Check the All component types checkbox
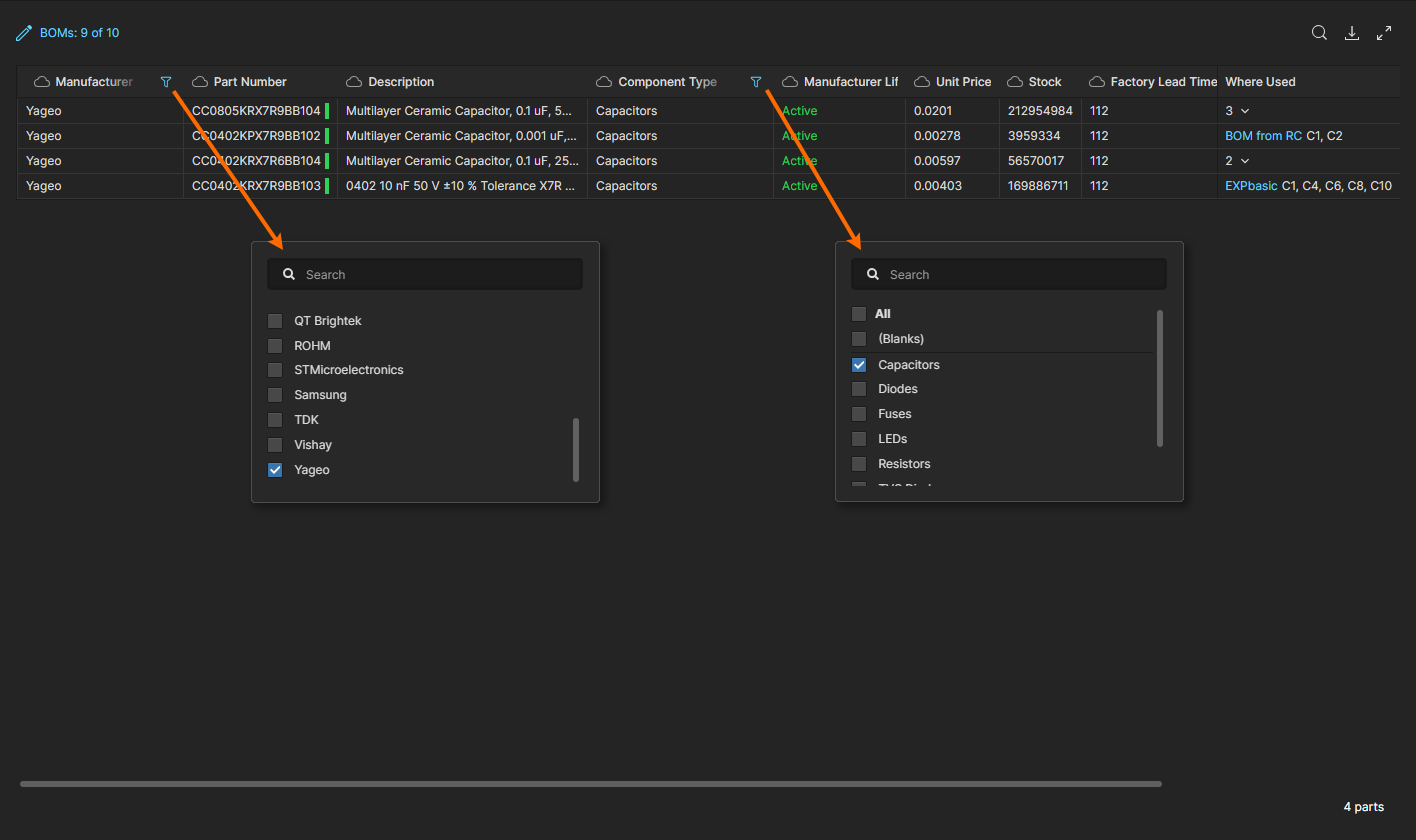This screenshot has height=840, width=1416. coord(859,314)
